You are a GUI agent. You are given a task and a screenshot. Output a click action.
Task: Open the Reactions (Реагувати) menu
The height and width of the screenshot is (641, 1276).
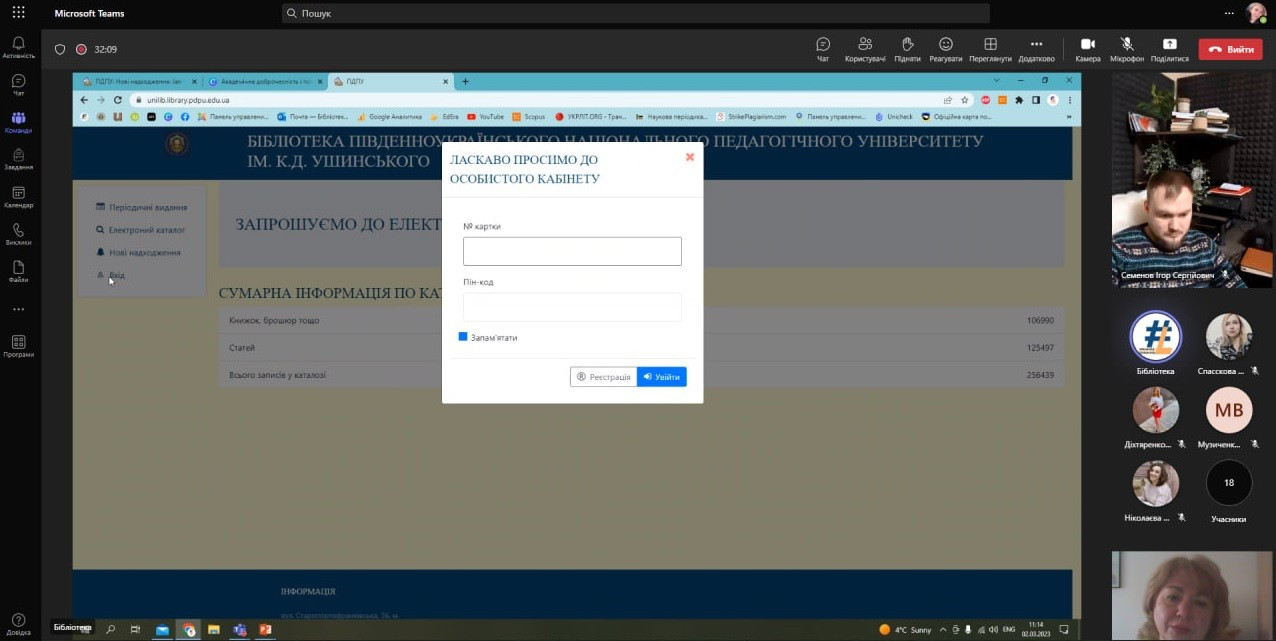(x=945, y=49)
